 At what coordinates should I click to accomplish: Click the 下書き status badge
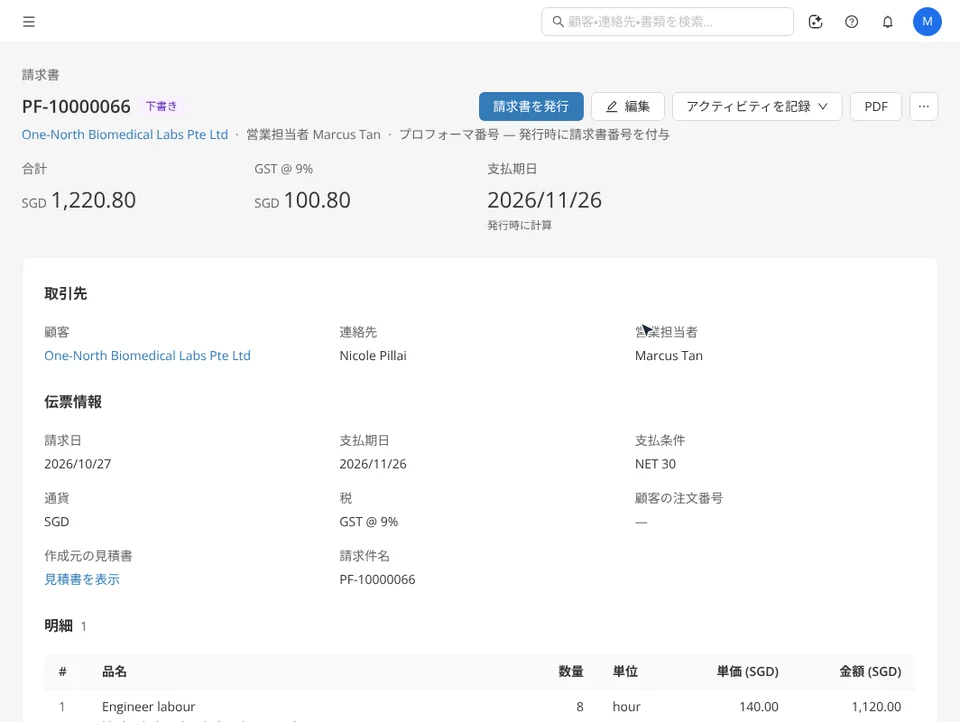pyautogui.click(x=161, y=107)
